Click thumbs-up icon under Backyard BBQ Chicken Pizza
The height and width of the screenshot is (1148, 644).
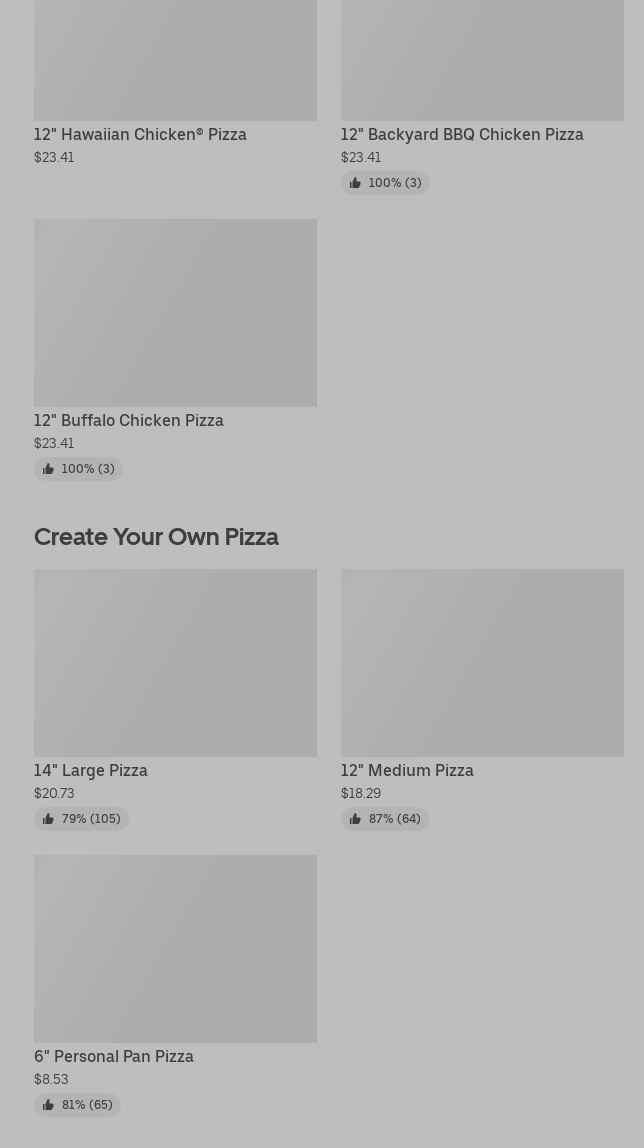355,183
